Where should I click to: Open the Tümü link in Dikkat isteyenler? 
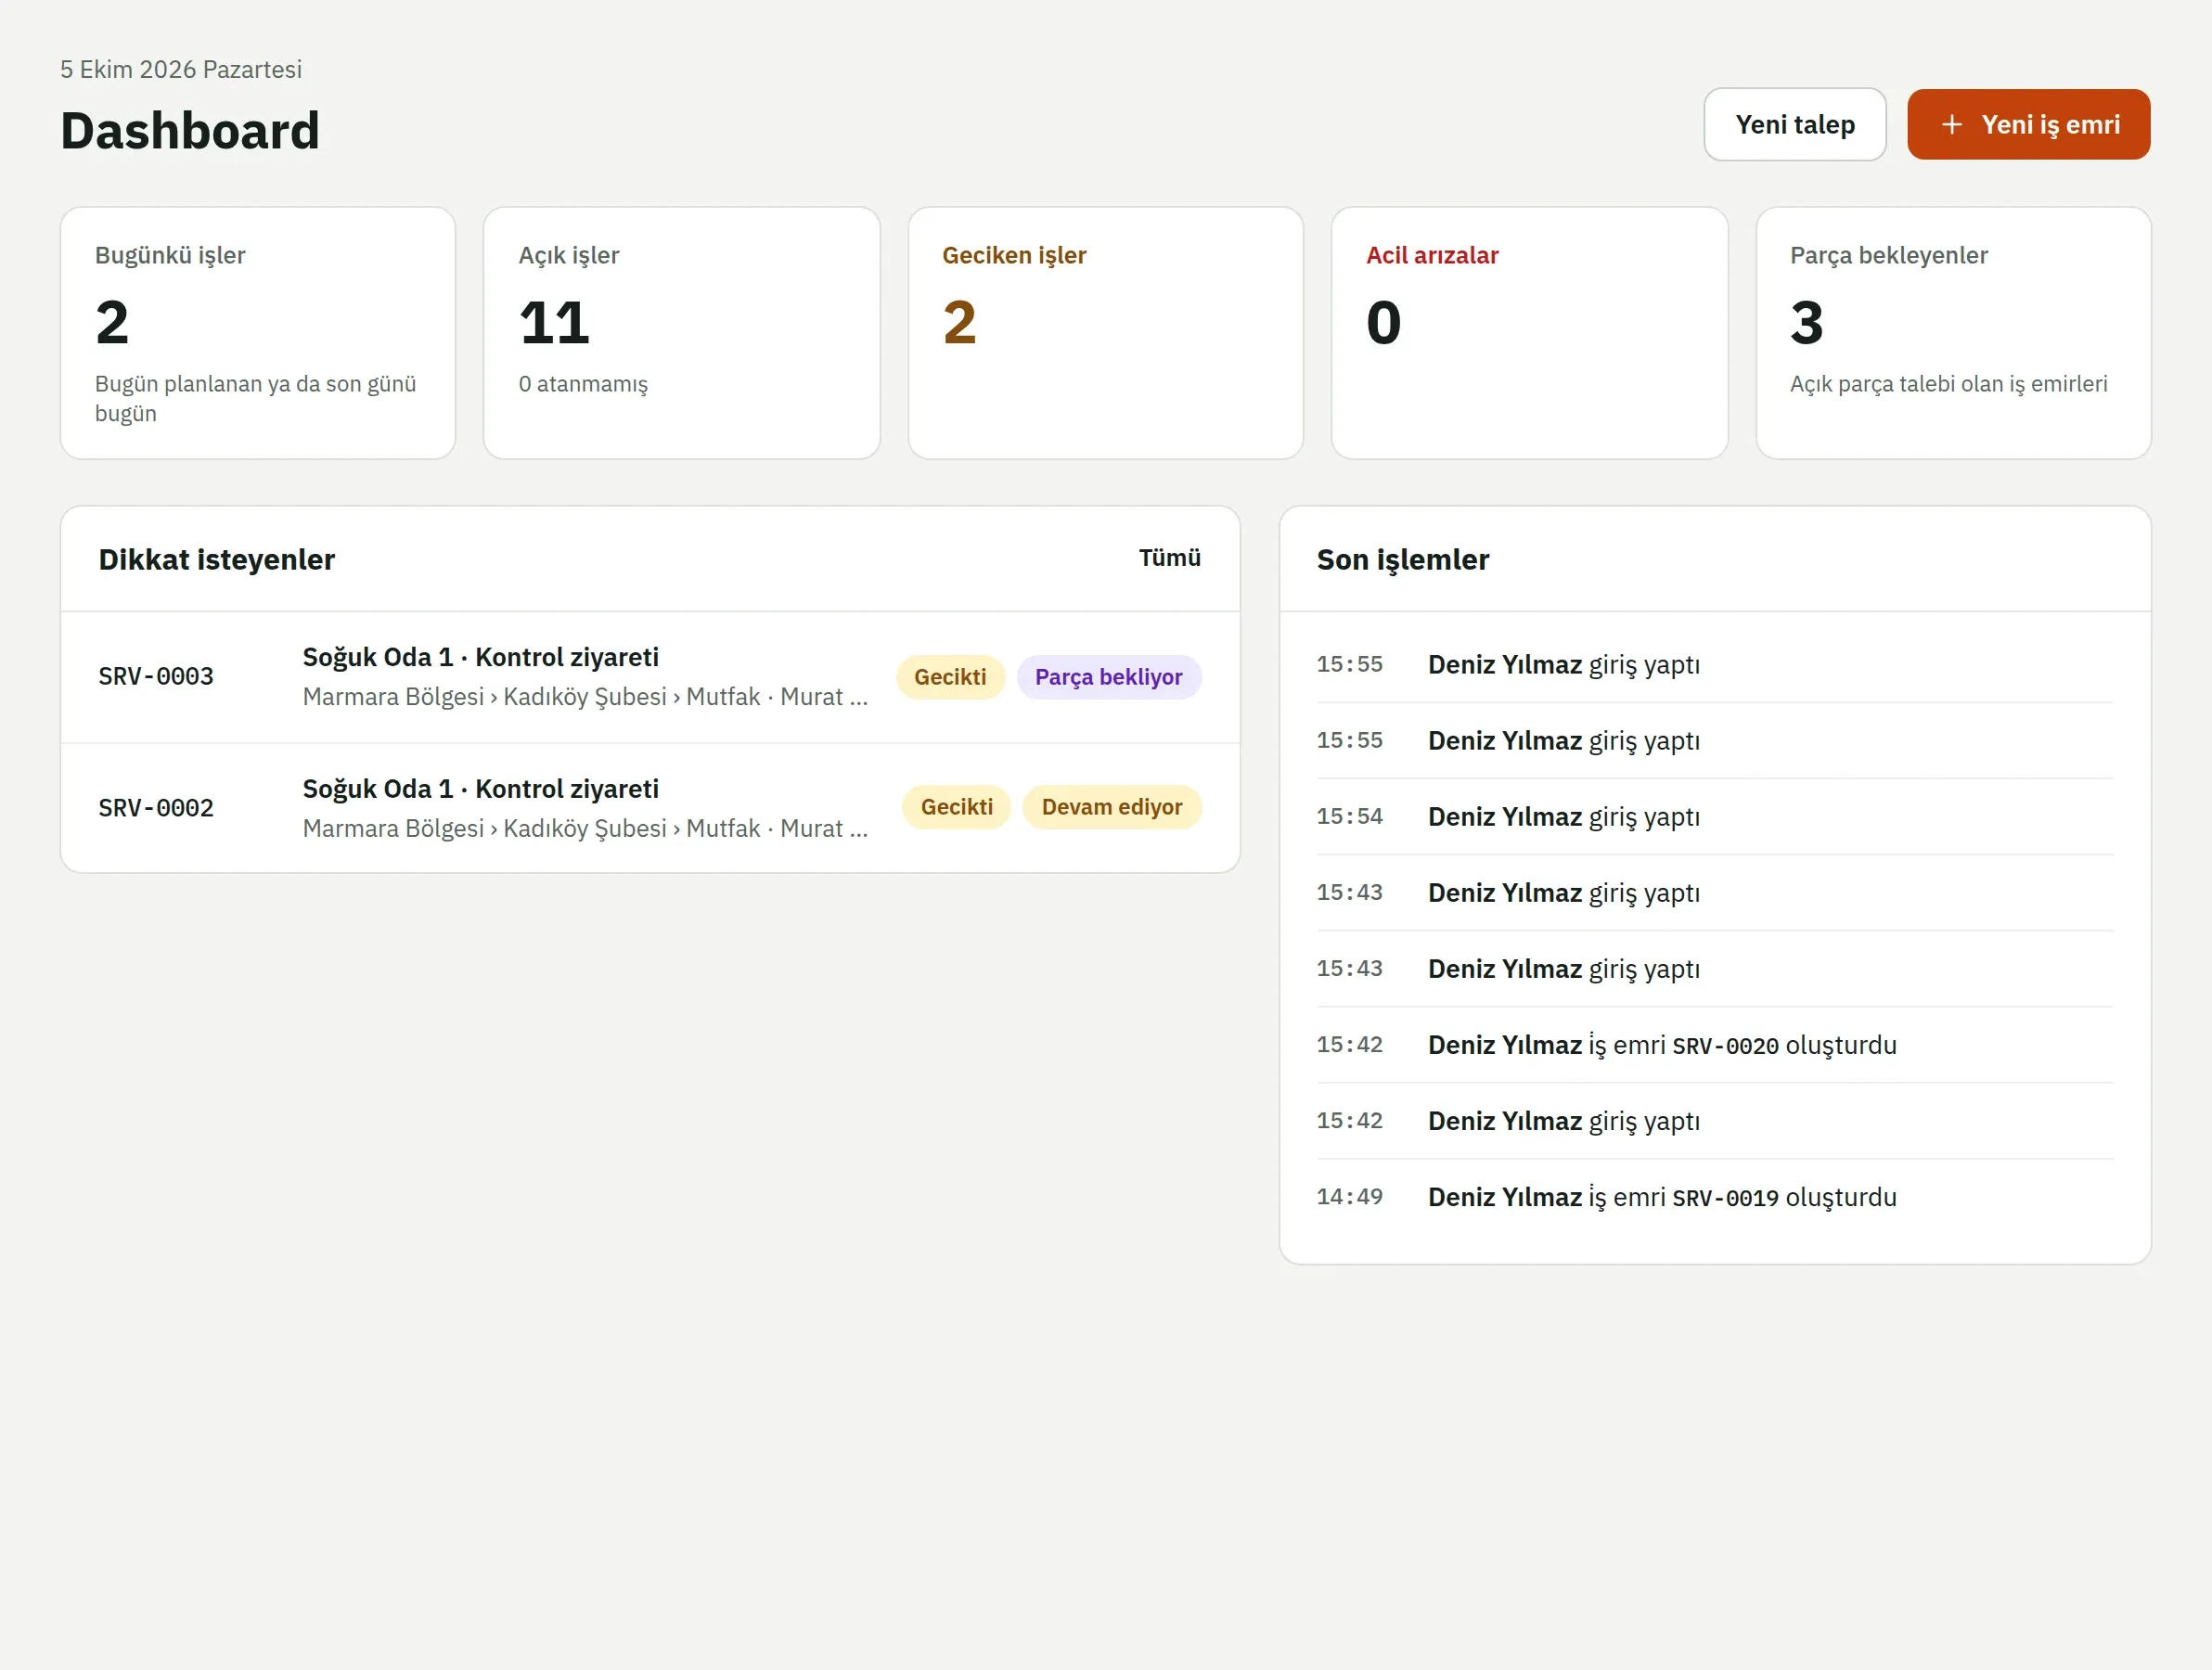coord(1169,558)
